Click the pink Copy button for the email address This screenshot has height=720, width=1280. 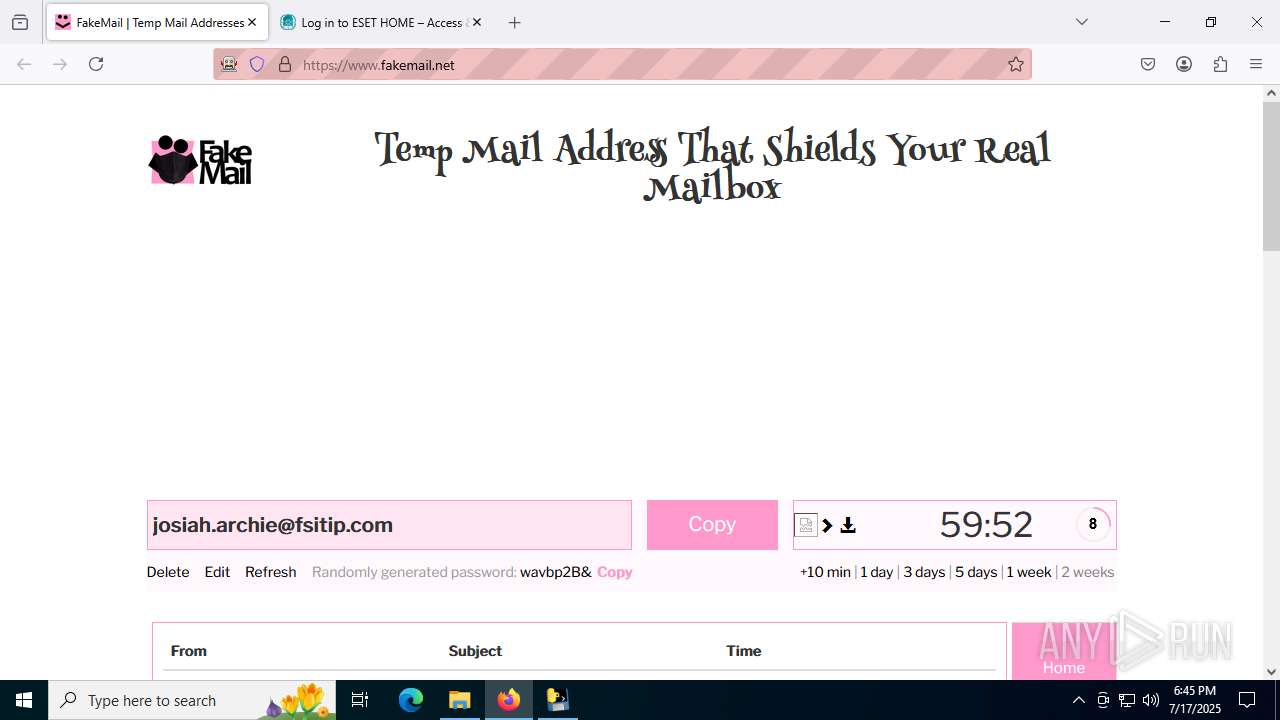(712, 525)
